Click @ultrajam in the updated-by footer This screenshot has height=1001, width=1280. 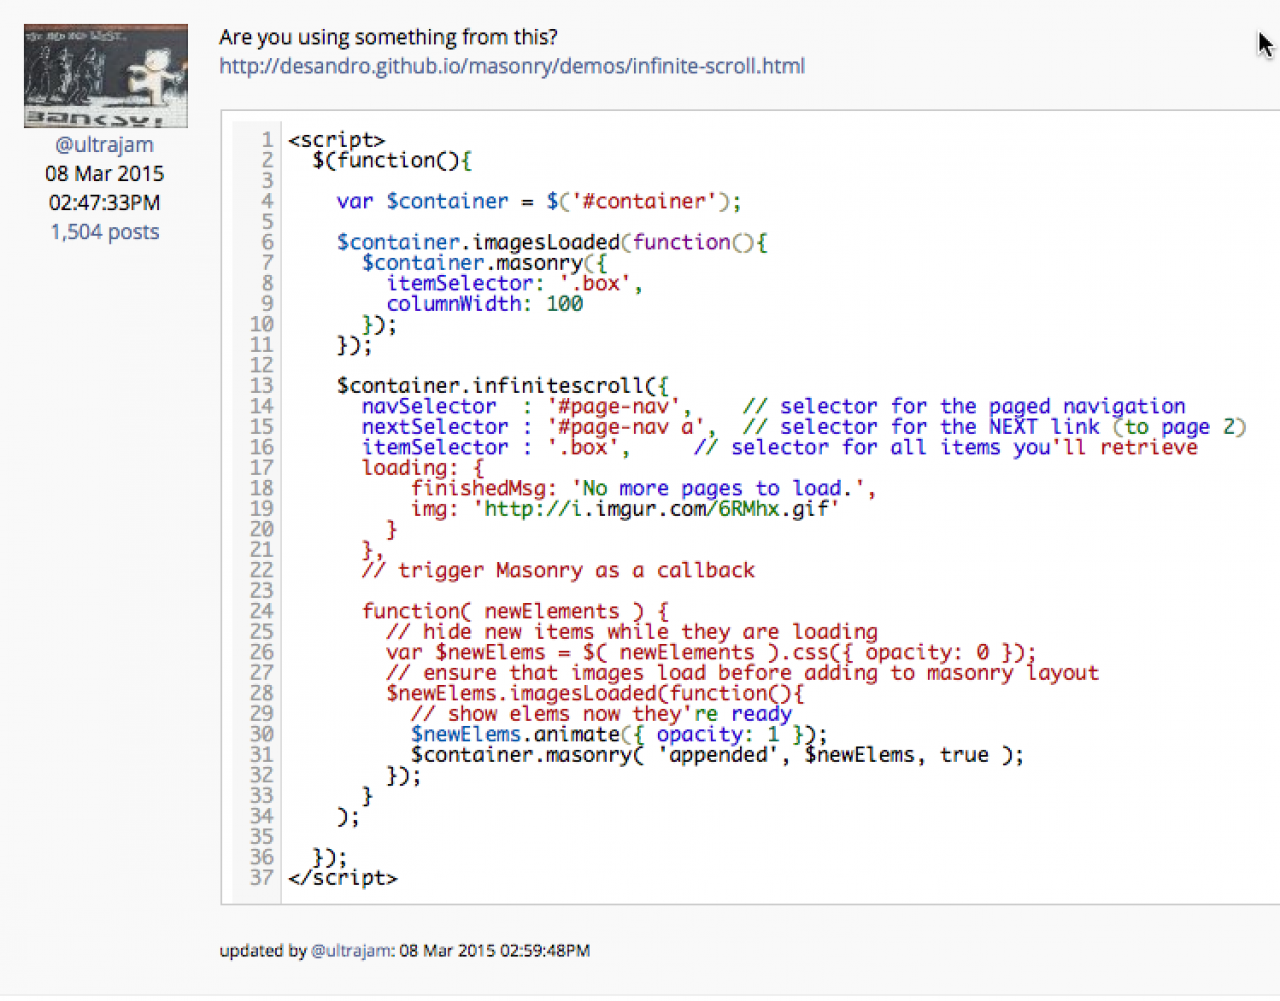pos(351,950)
